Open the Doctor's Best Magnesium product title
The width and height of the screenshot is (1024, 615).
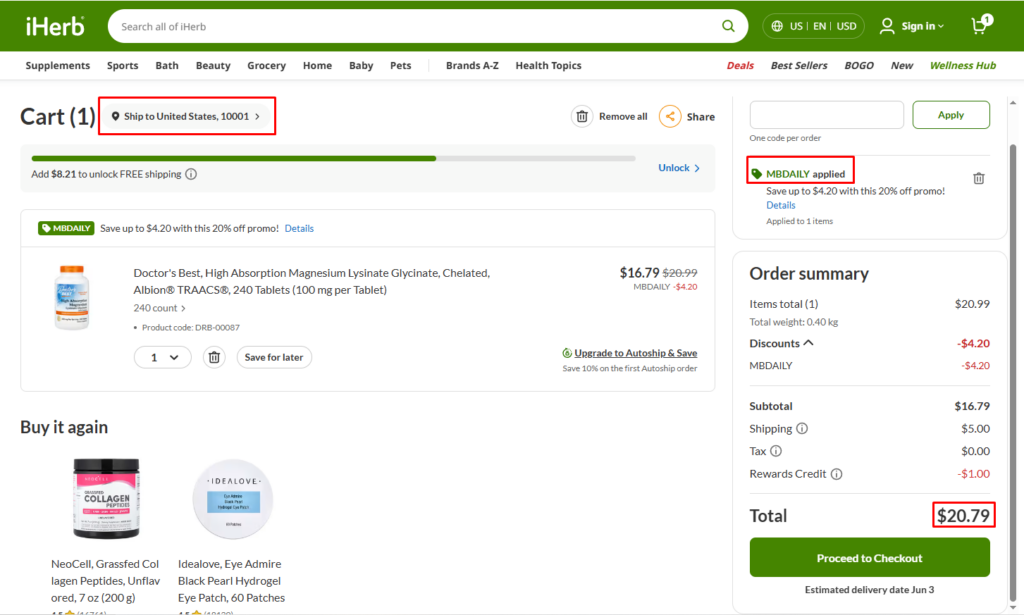[x=312, y=281]
